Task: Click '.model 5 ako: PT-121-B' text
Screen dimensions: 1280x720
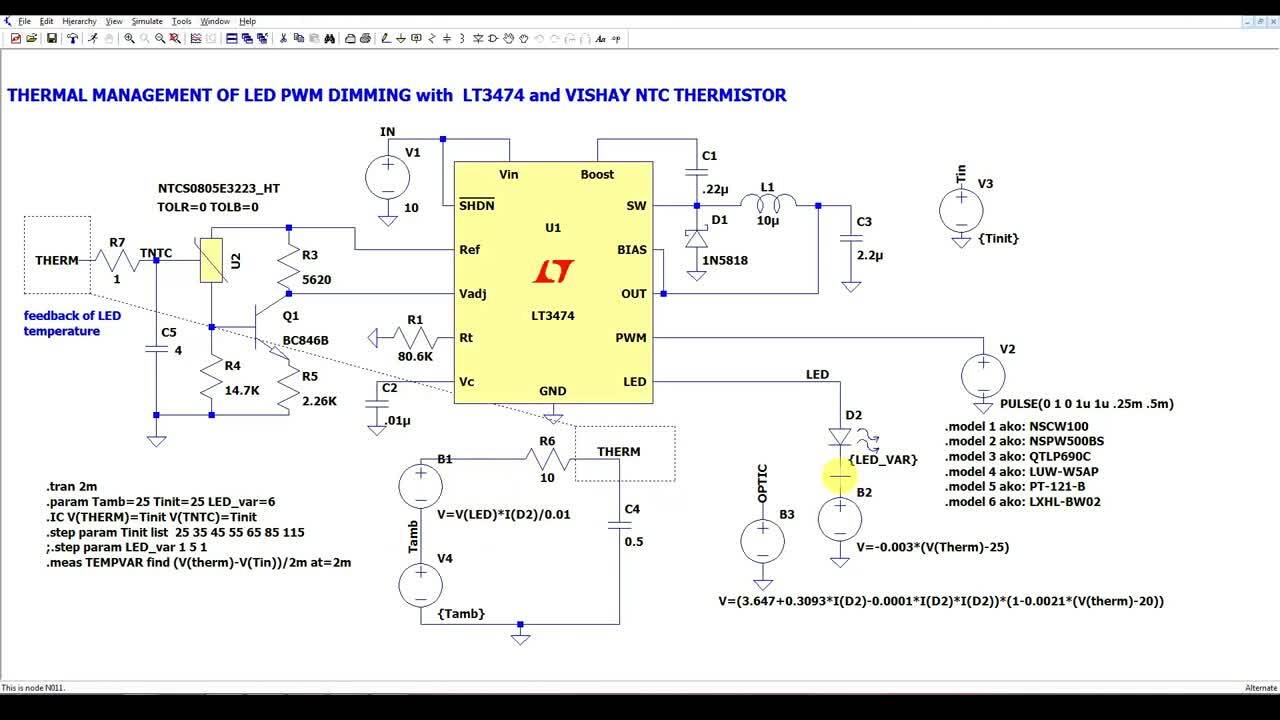Action: tap(1015, 487)
